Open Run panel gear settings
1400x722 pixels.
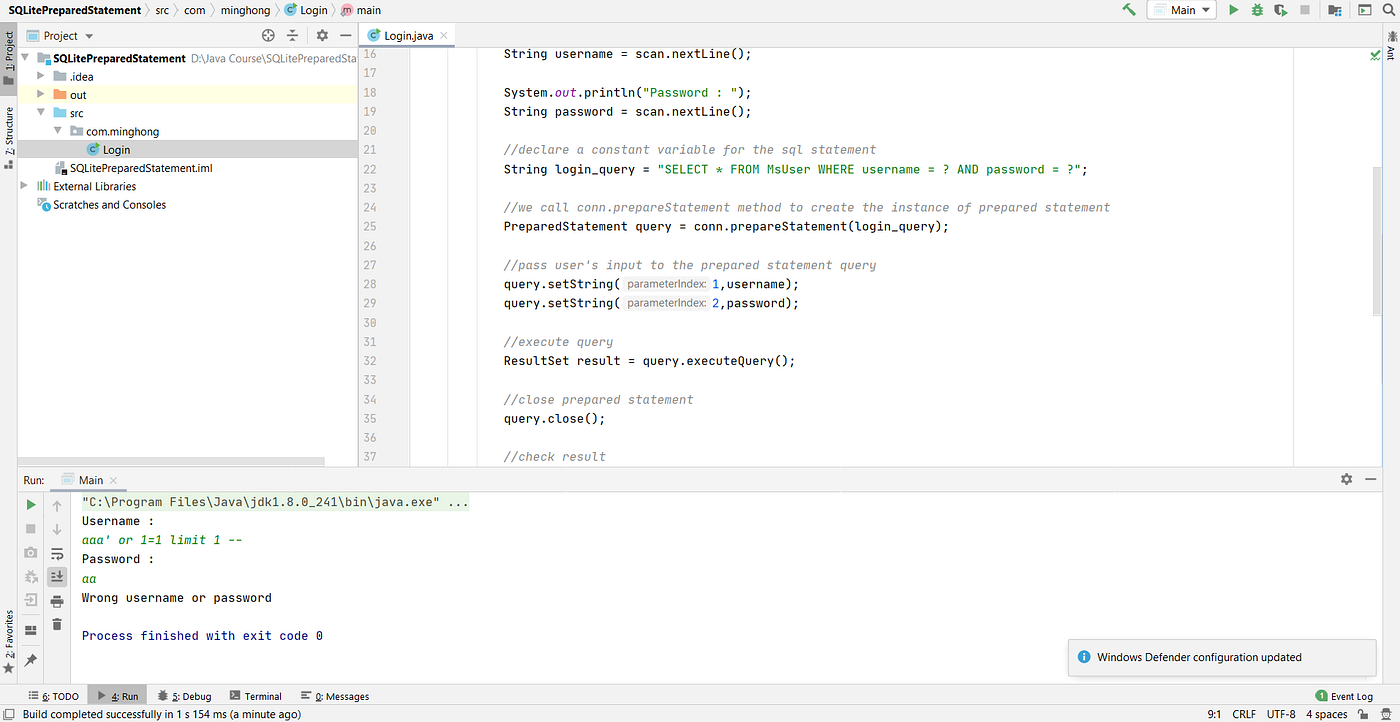tap(1346, 480)
